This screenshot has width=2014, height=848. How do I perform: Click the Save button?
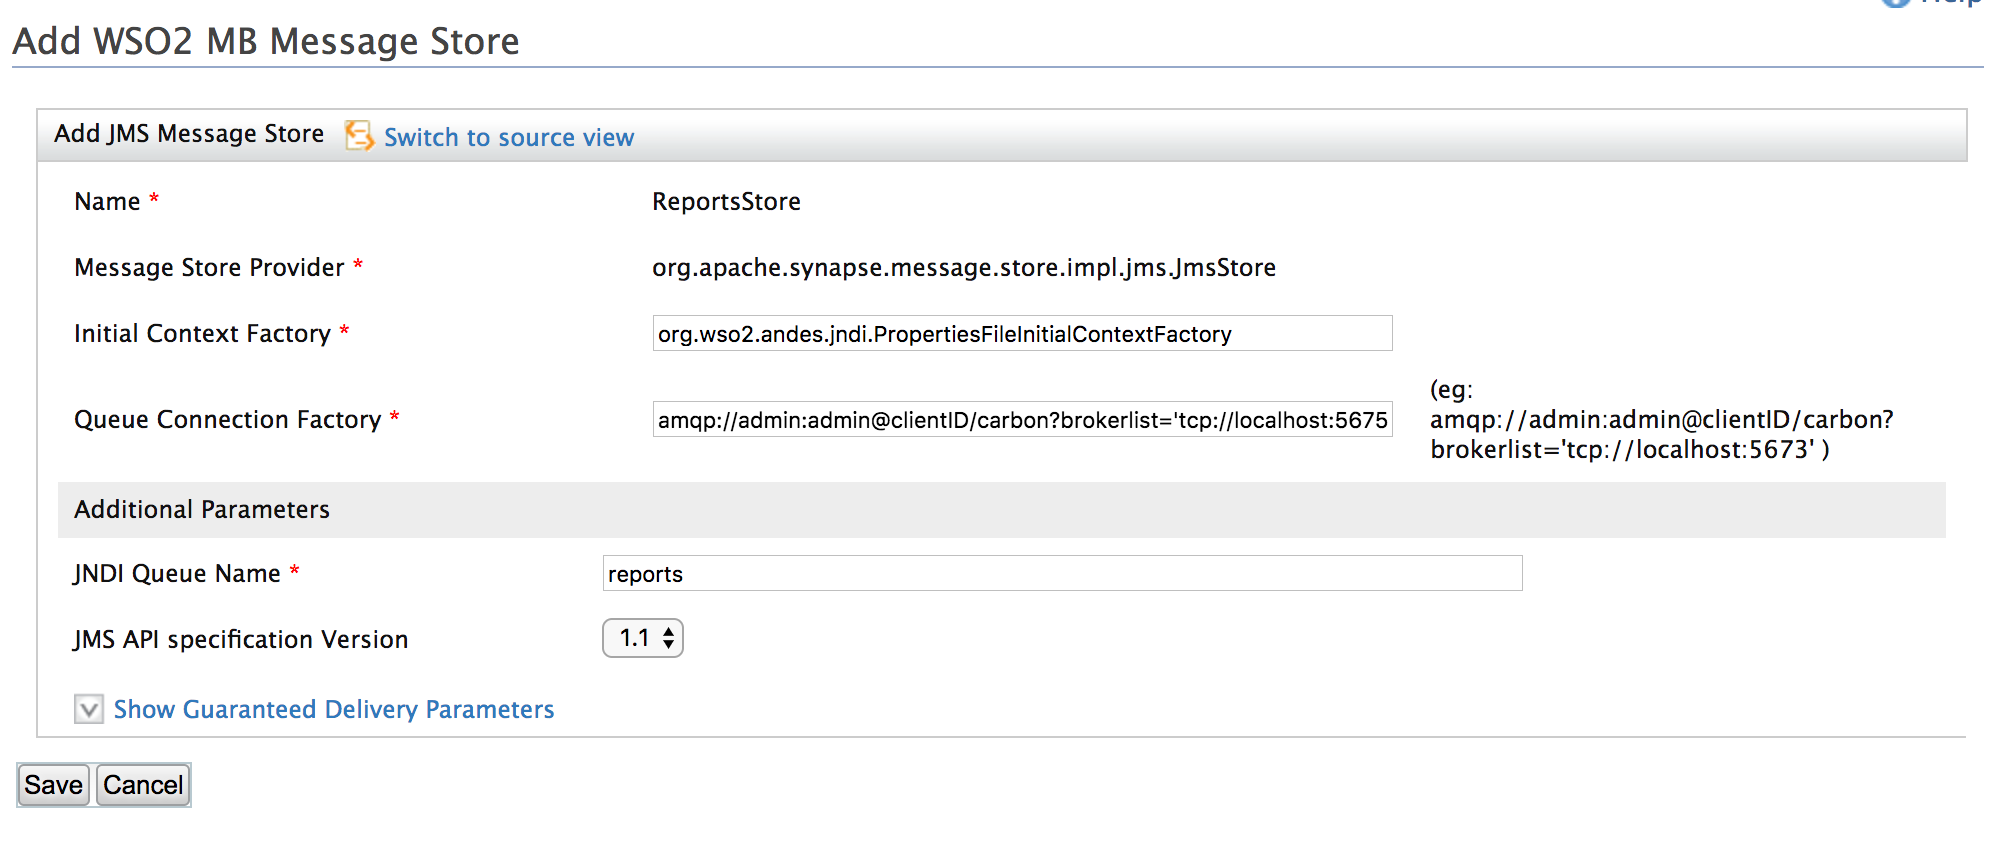coord(54,785)
